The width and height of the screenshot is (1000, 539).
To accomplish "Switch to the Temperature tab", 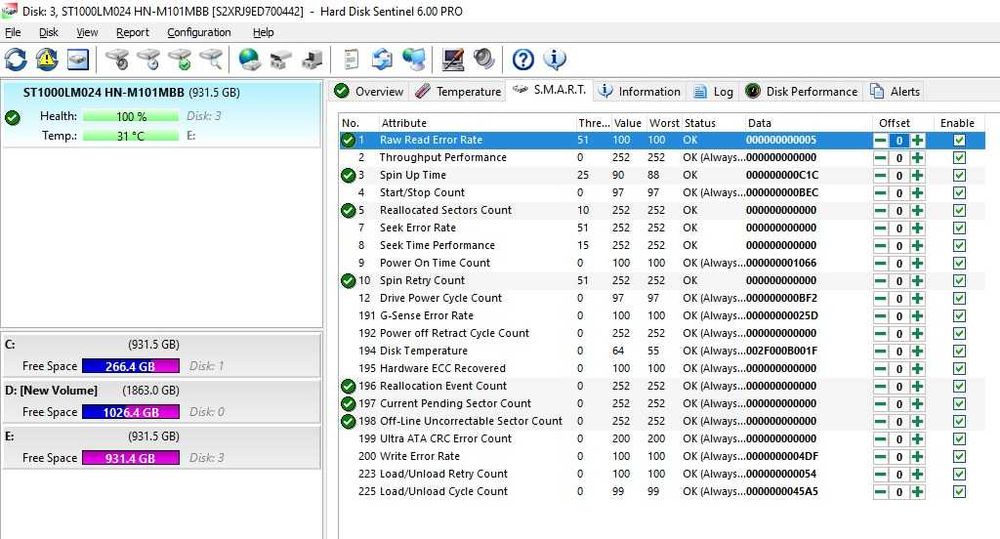I will click(x=457, y=91).
